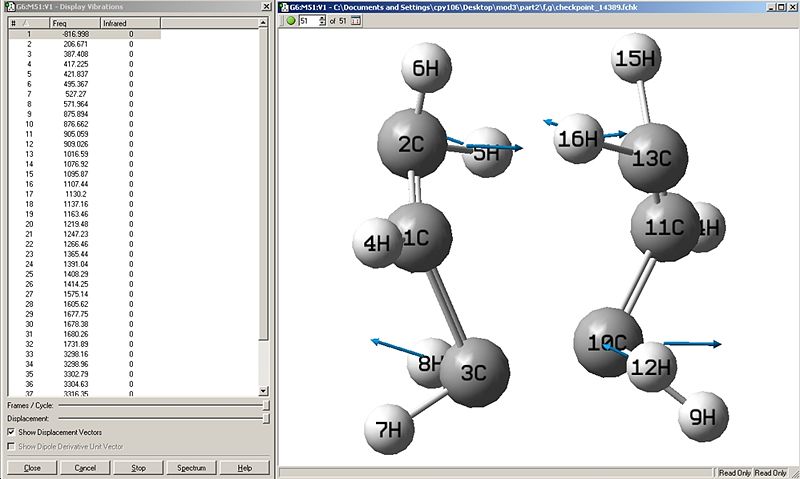Select mode 8 with frequency 571.964
Viewport: 800px width, 479px height.
click(x=85, y=104)
